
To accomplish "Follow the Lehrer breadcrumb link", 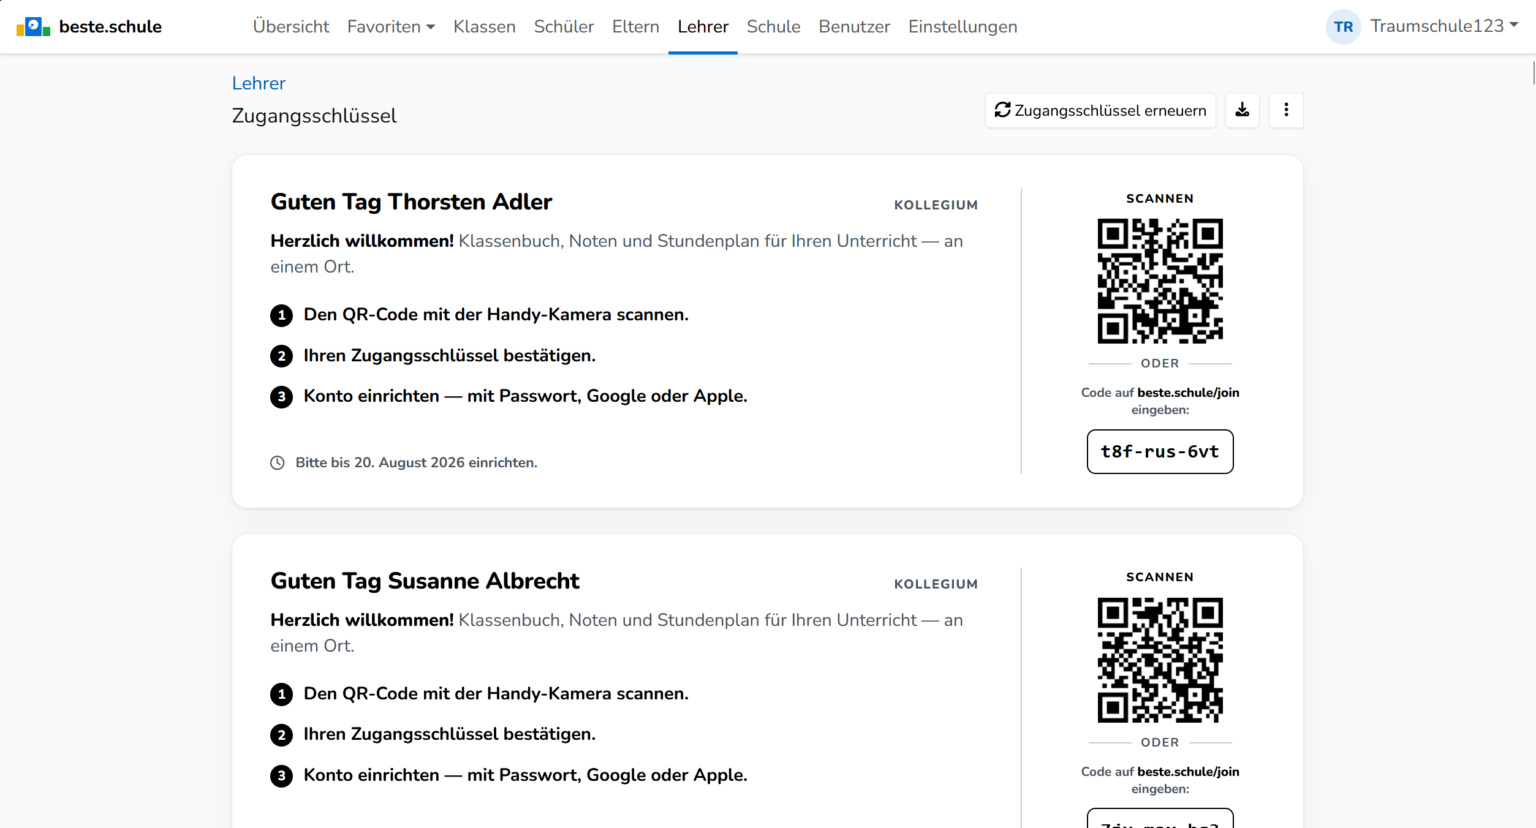I will tap(259, 83).
